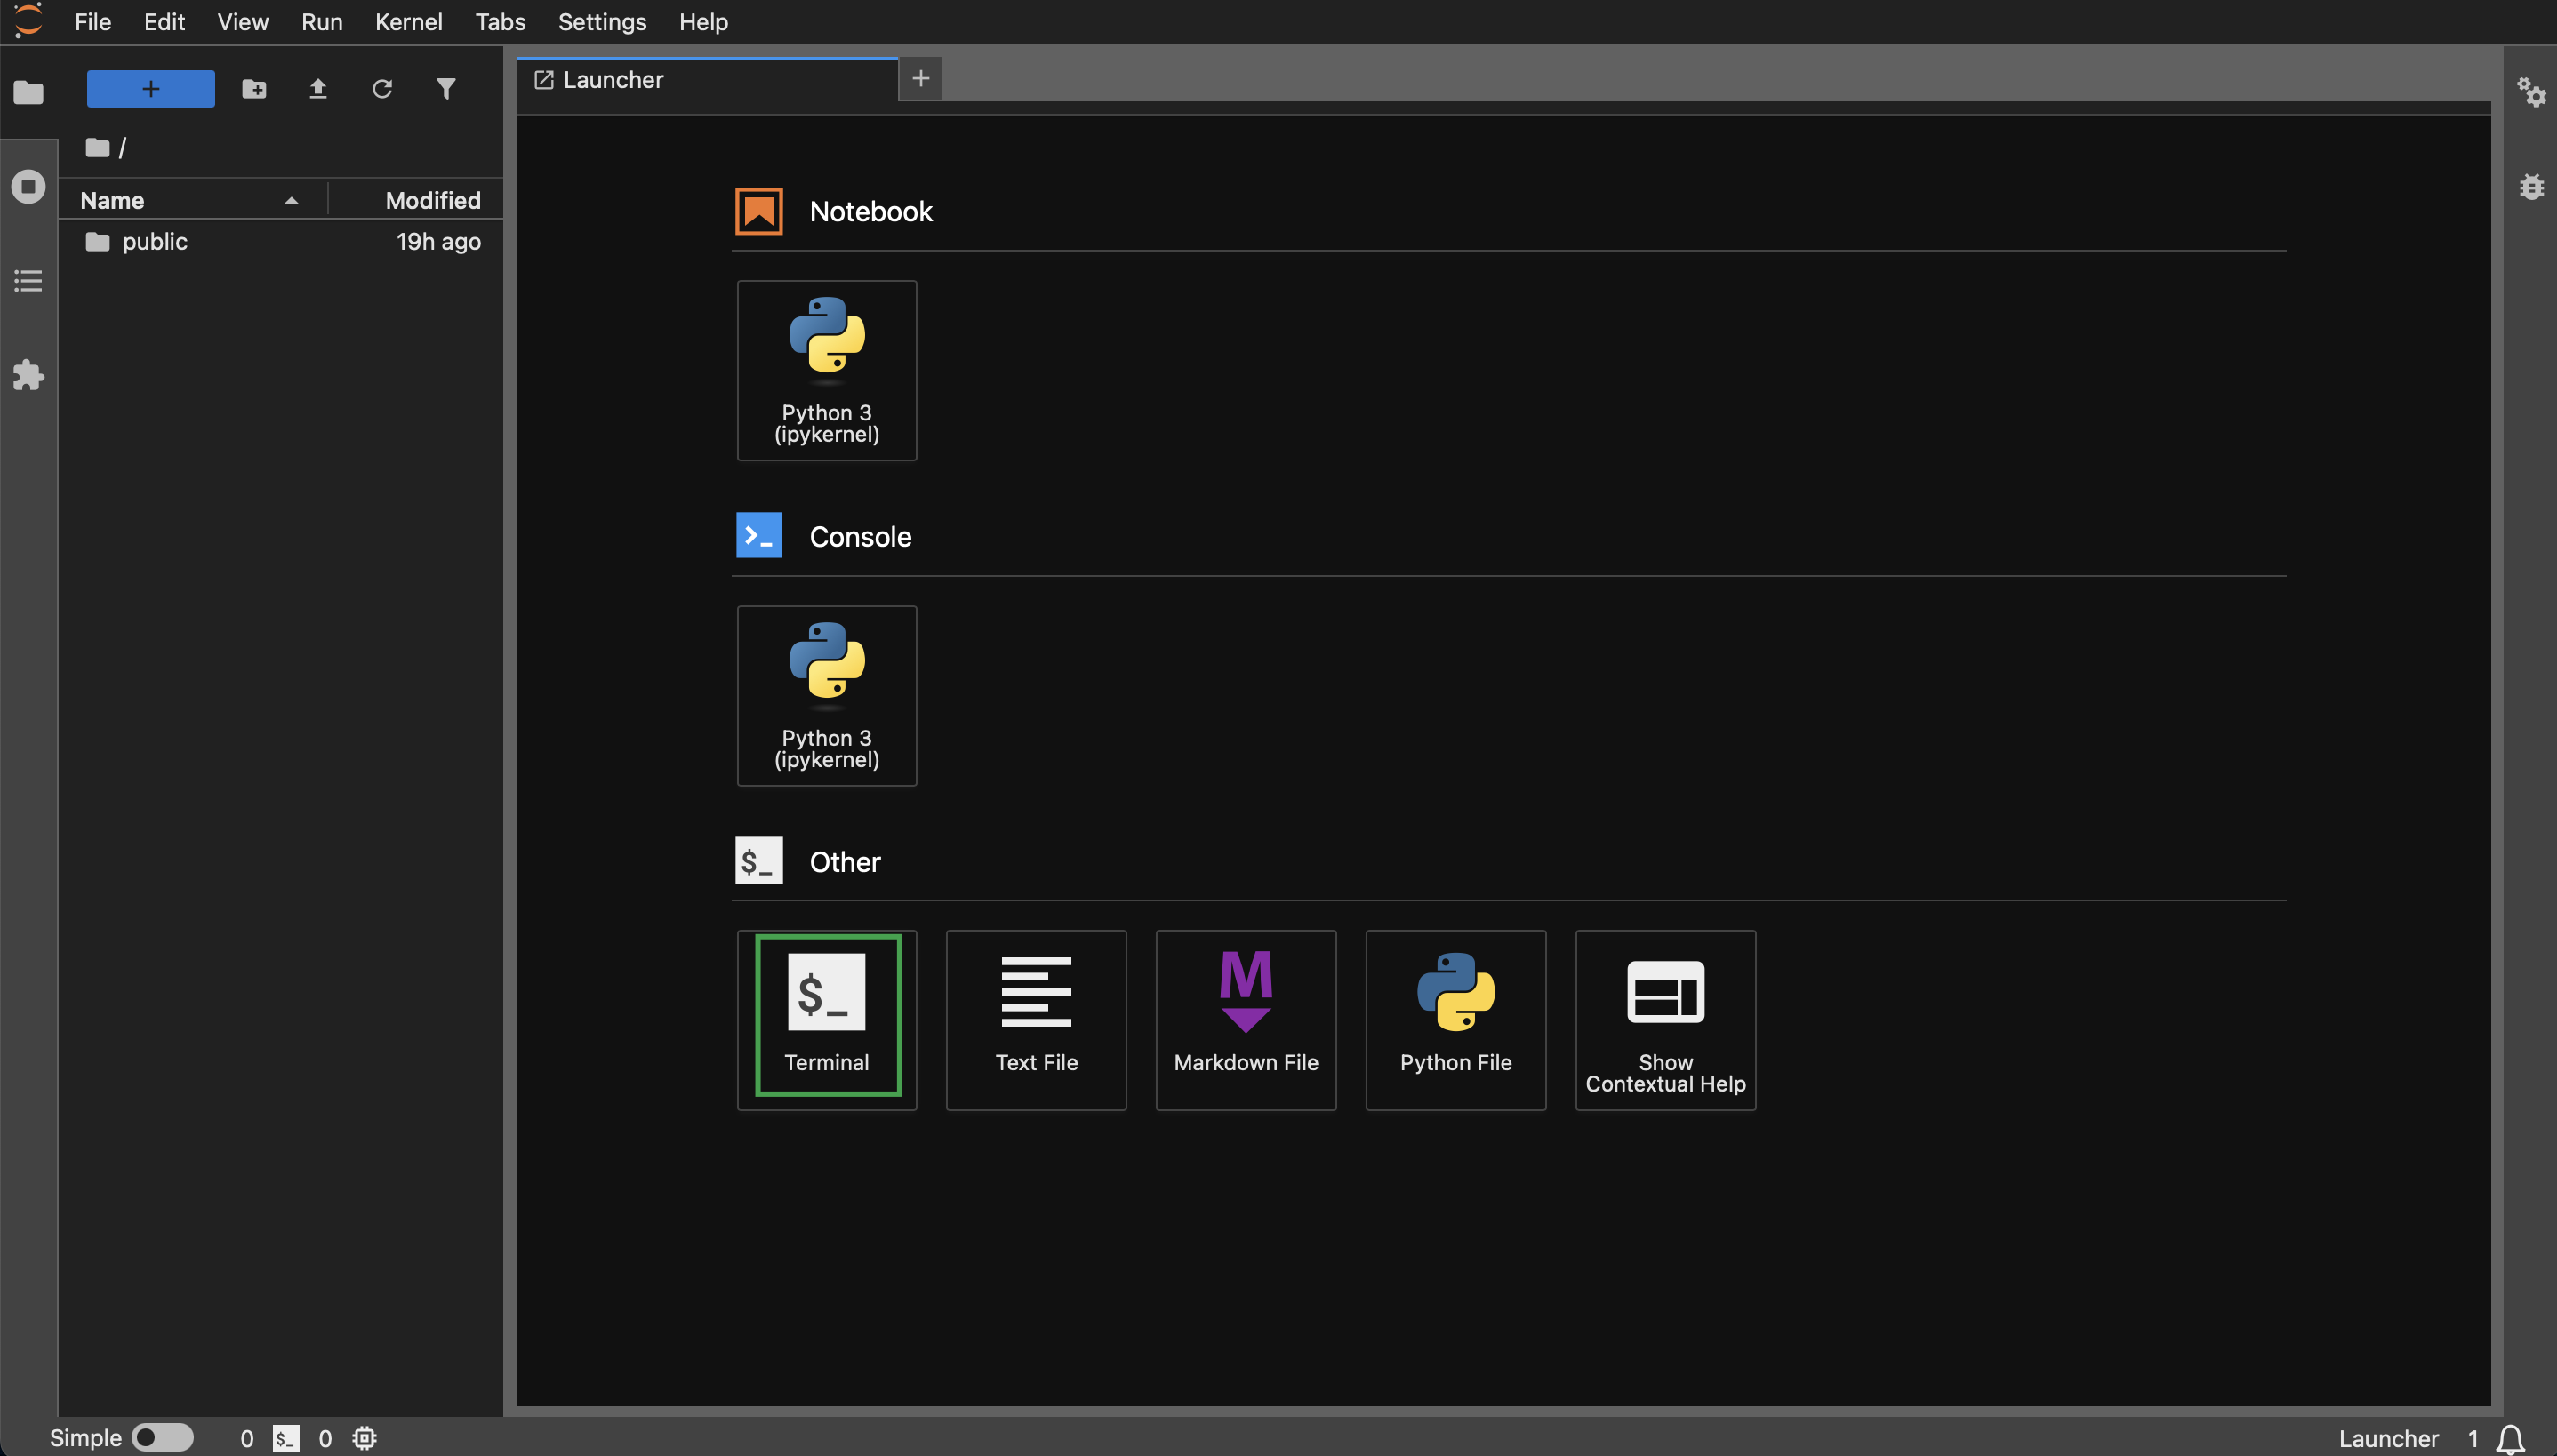Image resolution: width=2557 pixels, height=1456 pixels.
Task: Open the Extension Manager sidebar
Action: pyautogui.click(x=28, y=375)
